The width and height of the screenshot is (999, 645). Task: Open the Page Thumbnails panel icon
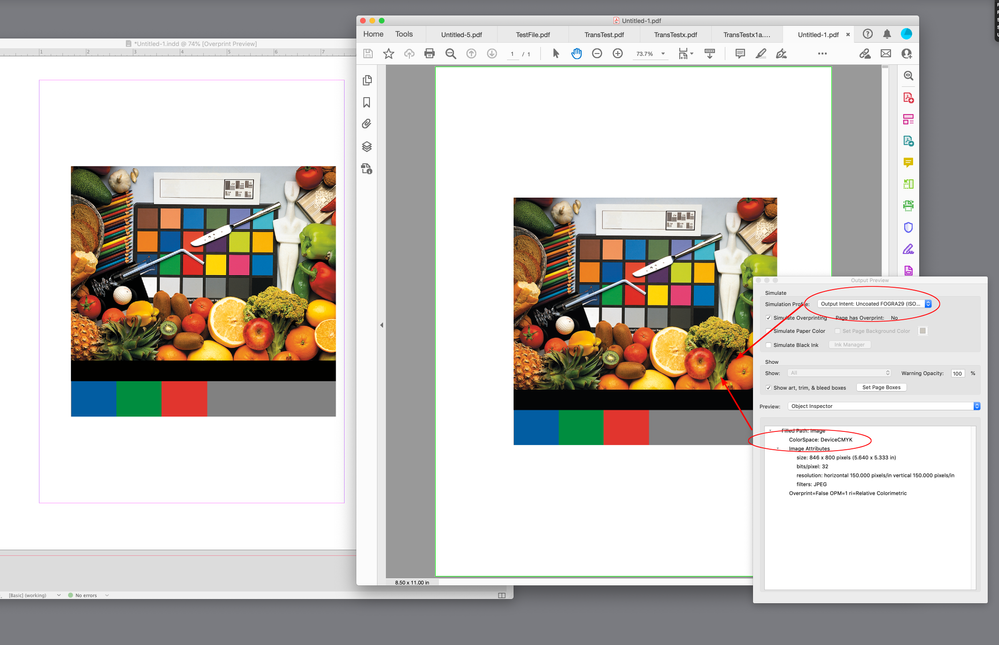coord(367,80)
